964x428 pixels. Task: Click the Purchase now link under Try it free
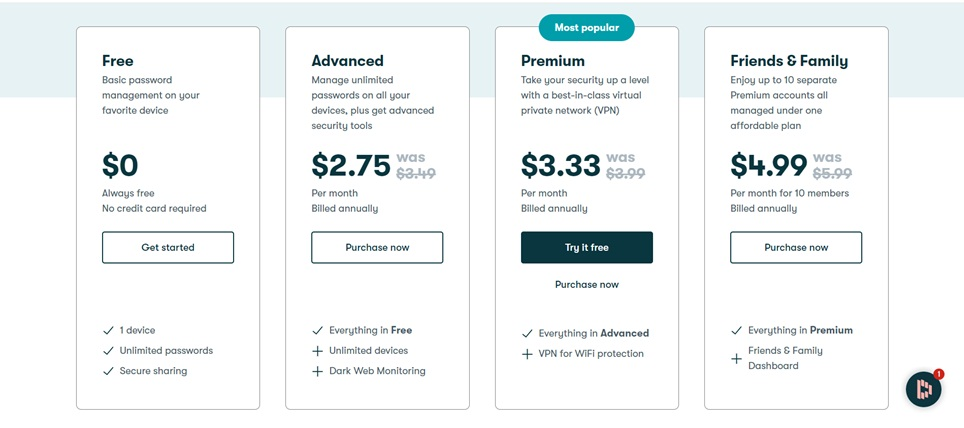(587, 284)
